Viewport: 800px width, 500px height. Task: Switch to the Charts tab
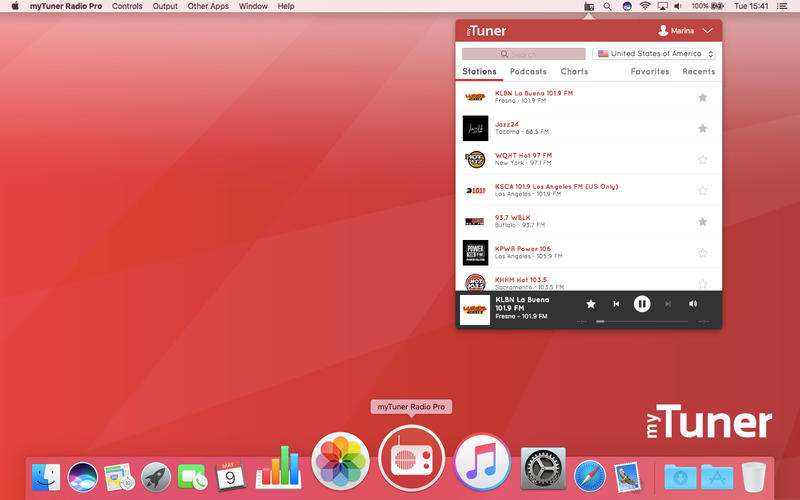pos(574,71)
